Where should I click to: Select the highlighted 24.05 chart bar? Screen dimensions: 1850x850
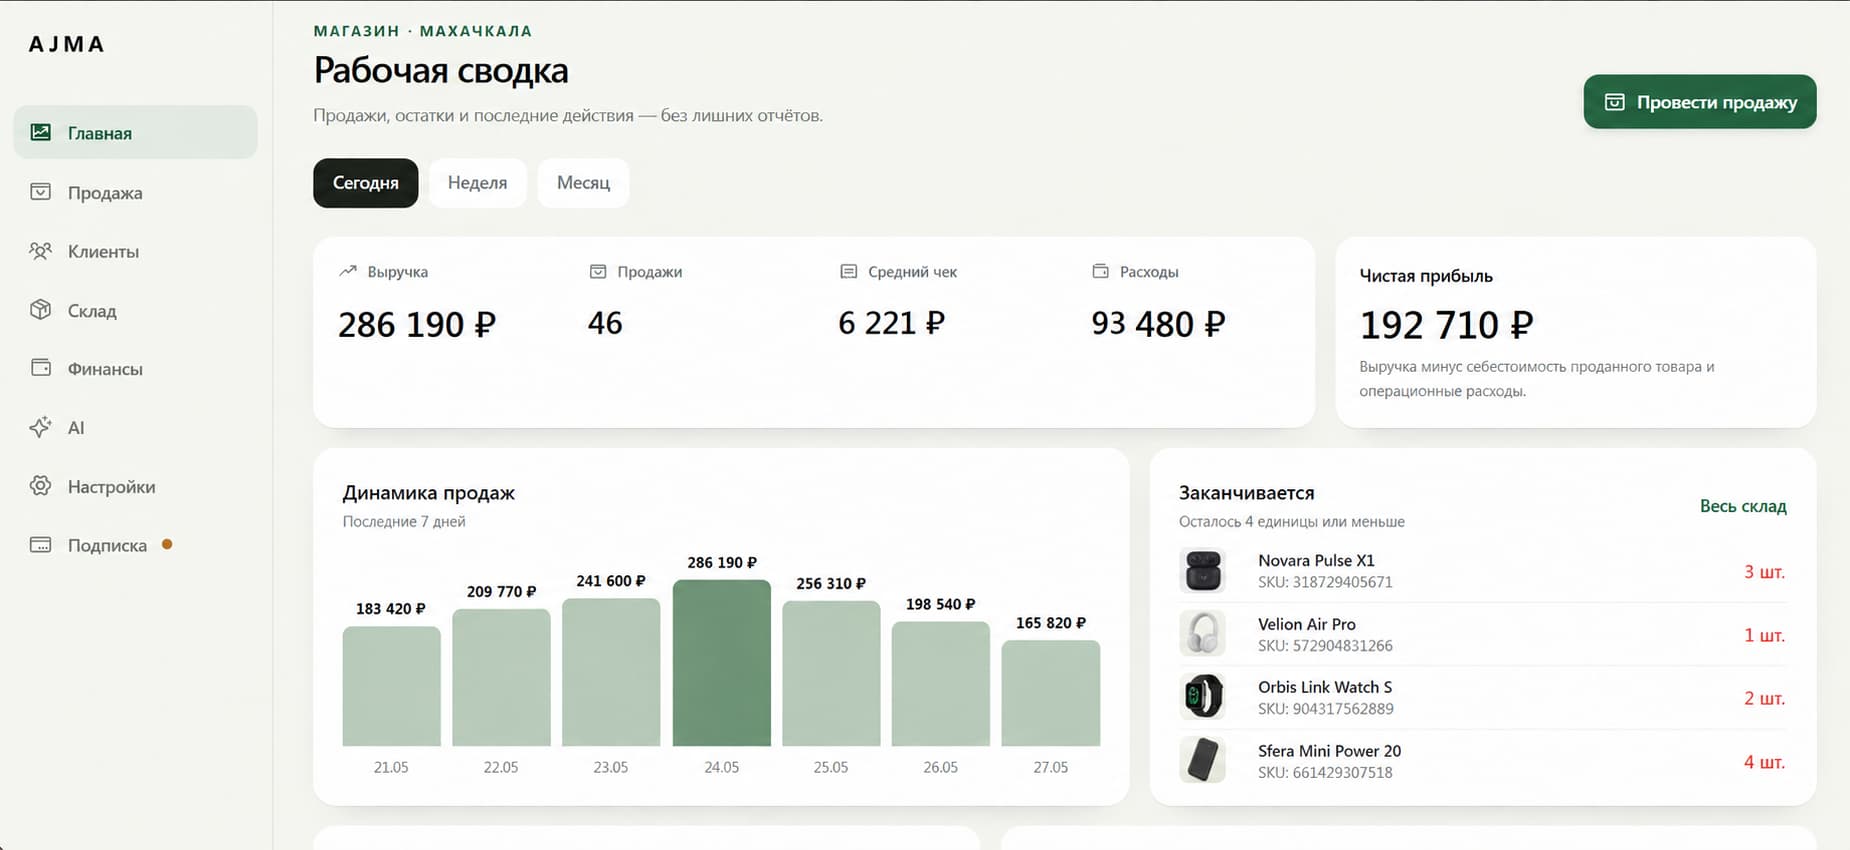[x=722, y=663]
